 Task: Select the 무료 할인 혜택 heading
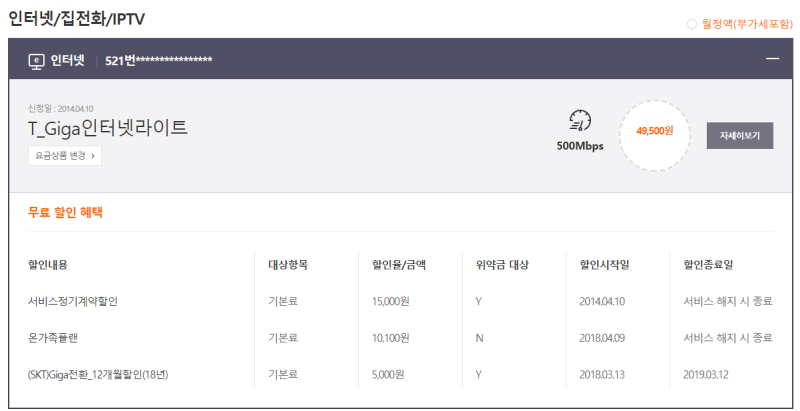tap(65, 212)
